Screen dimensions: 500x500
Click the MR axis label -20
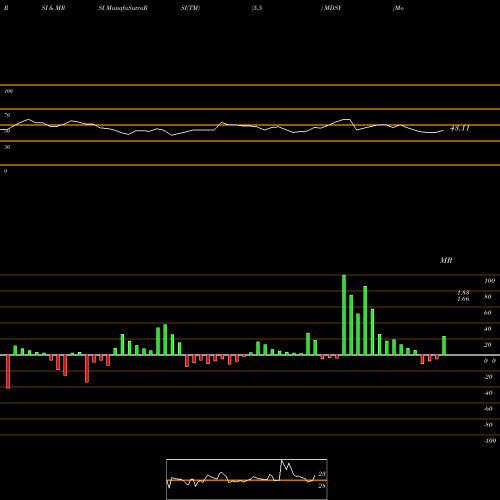(488, 377)
